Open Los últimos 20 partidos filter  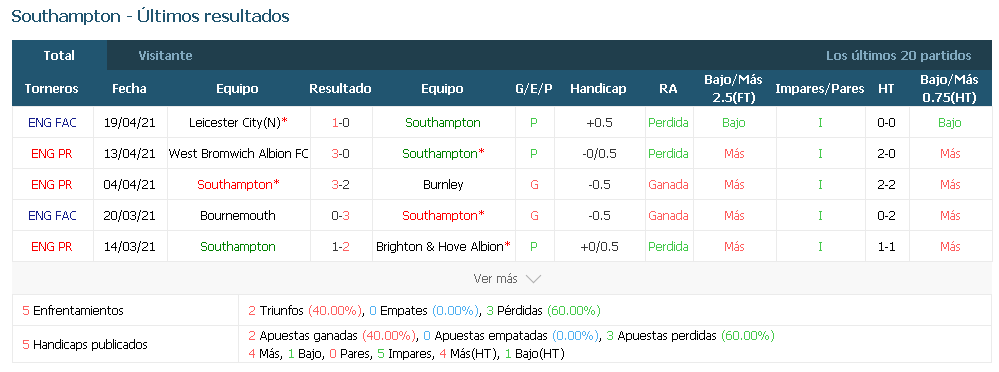click(x=898, y=55)
